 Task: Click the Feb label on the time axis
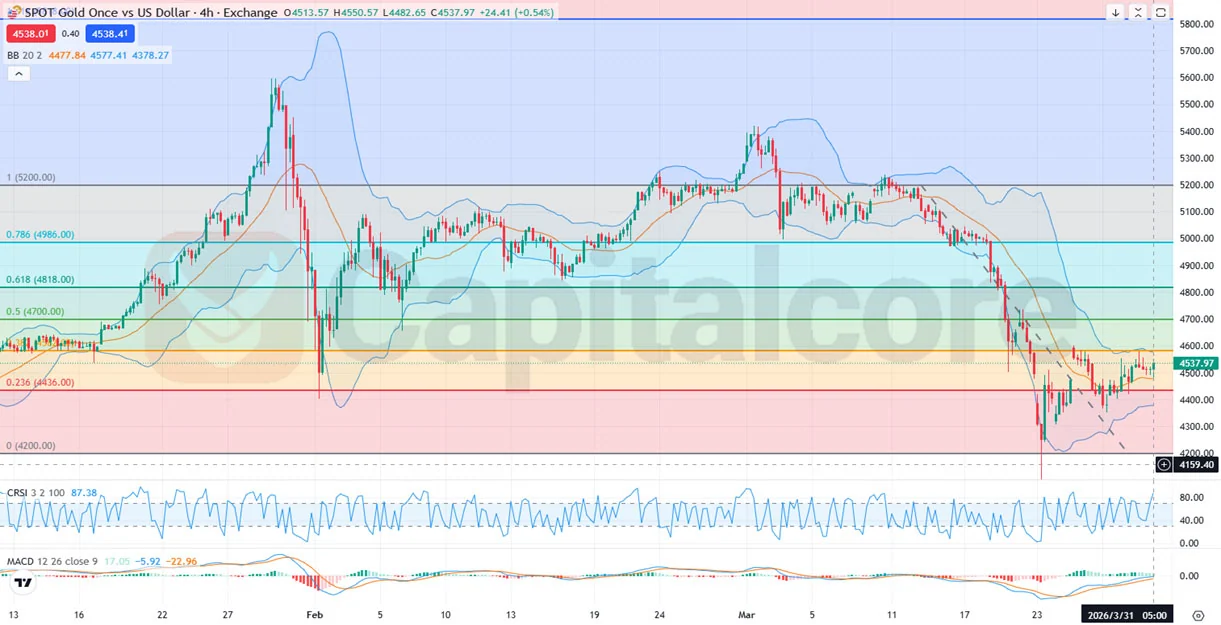[x=315, y=615]
